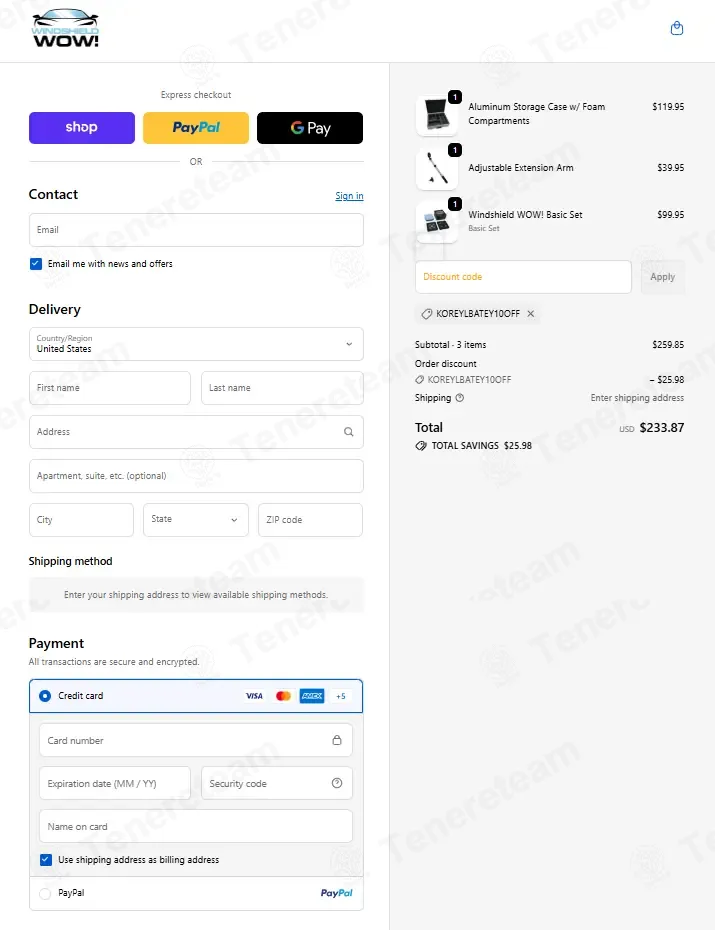The image size is (715, 930).
Task: Click the Apply discount button
Action: [x=662, y=277]
